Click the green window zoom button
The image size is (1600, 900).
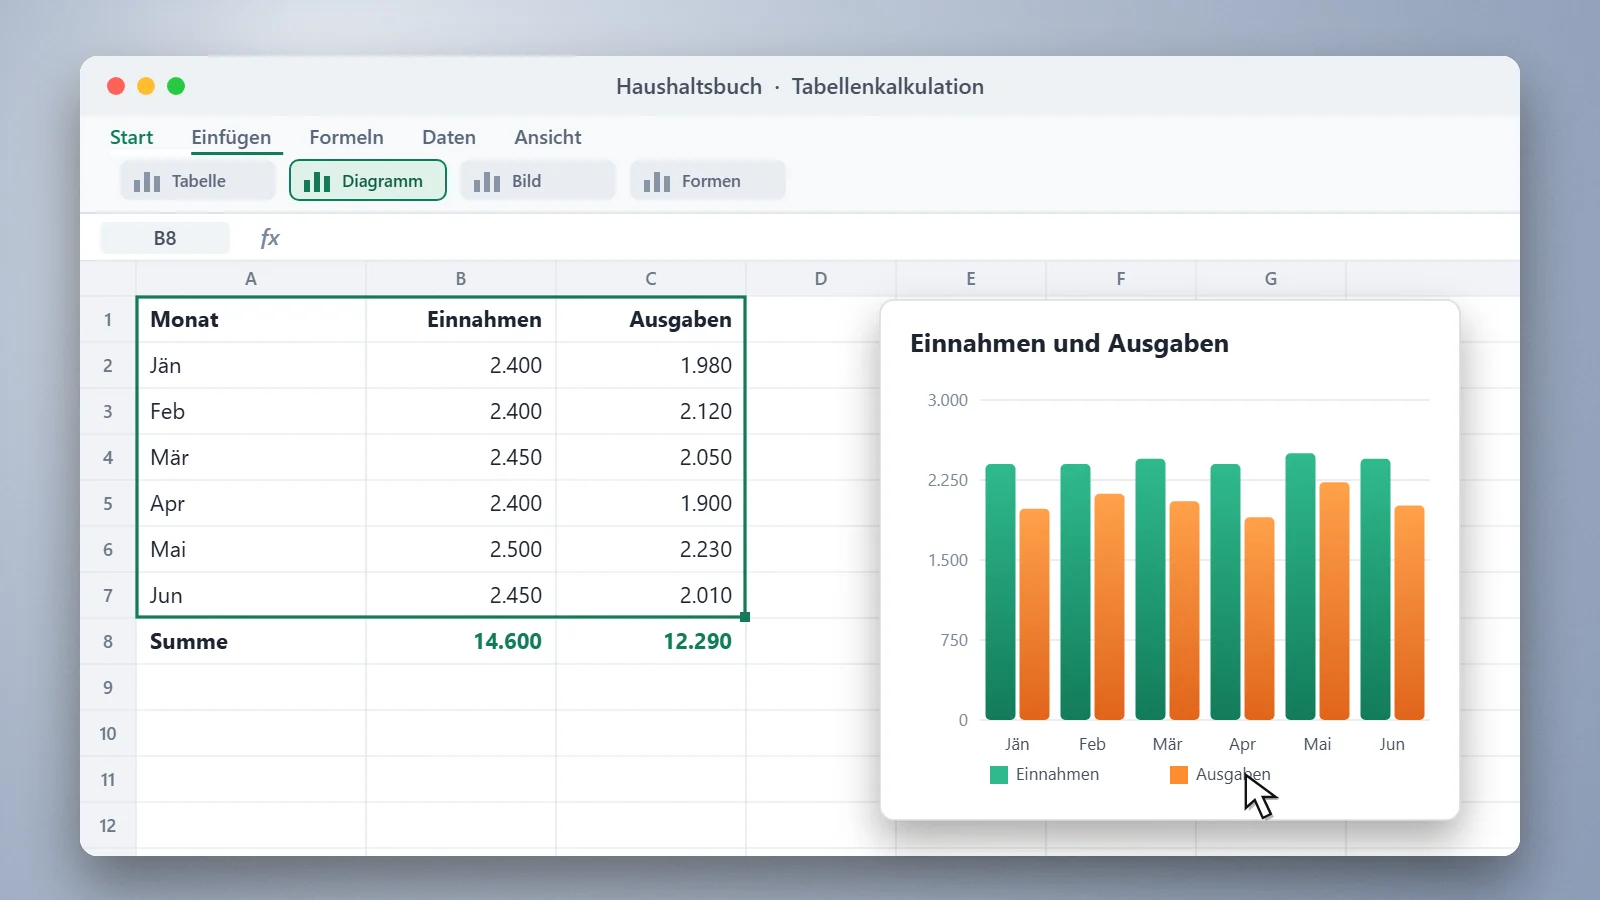click(176, 86)
